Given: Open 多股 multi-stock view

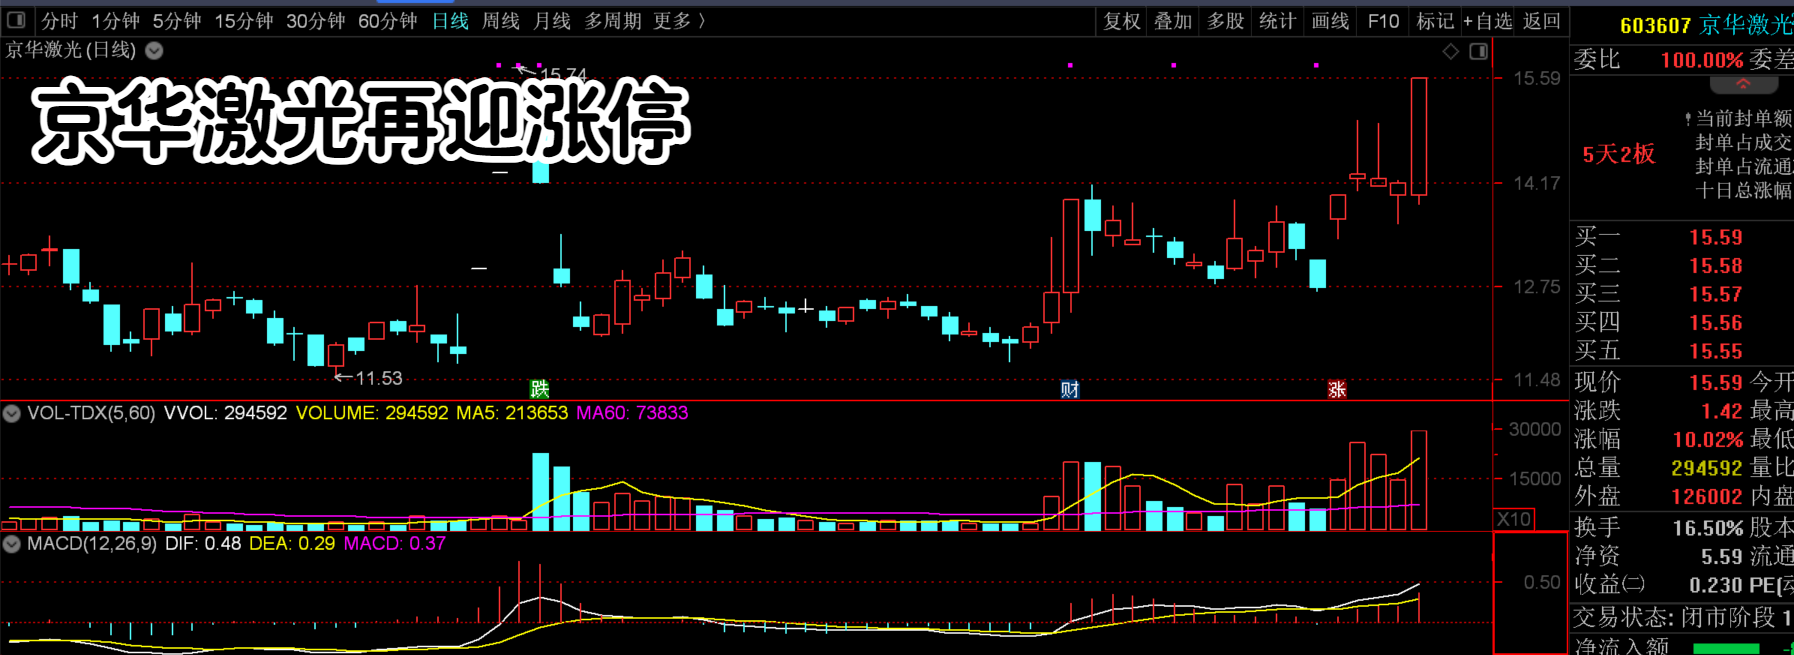Looking at the screenshot, I should [x=1225, y=21].
